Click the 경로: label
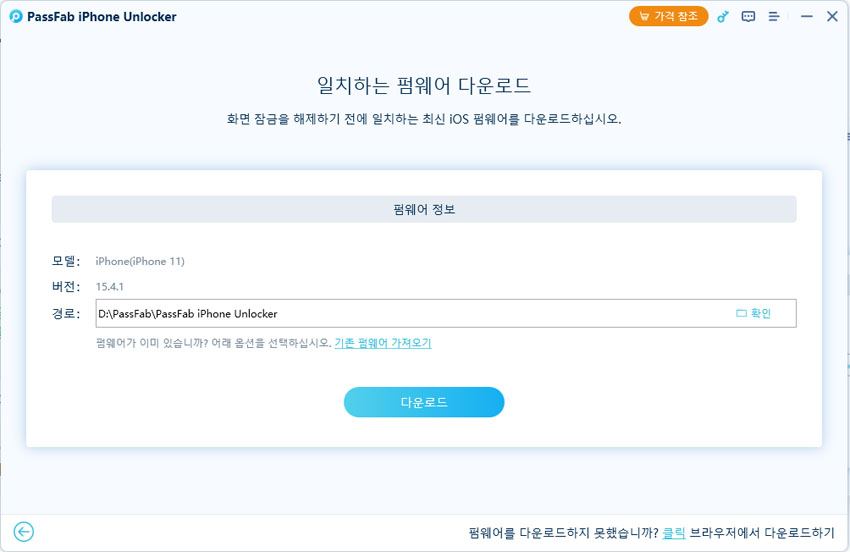 click(x=66, y=313)
